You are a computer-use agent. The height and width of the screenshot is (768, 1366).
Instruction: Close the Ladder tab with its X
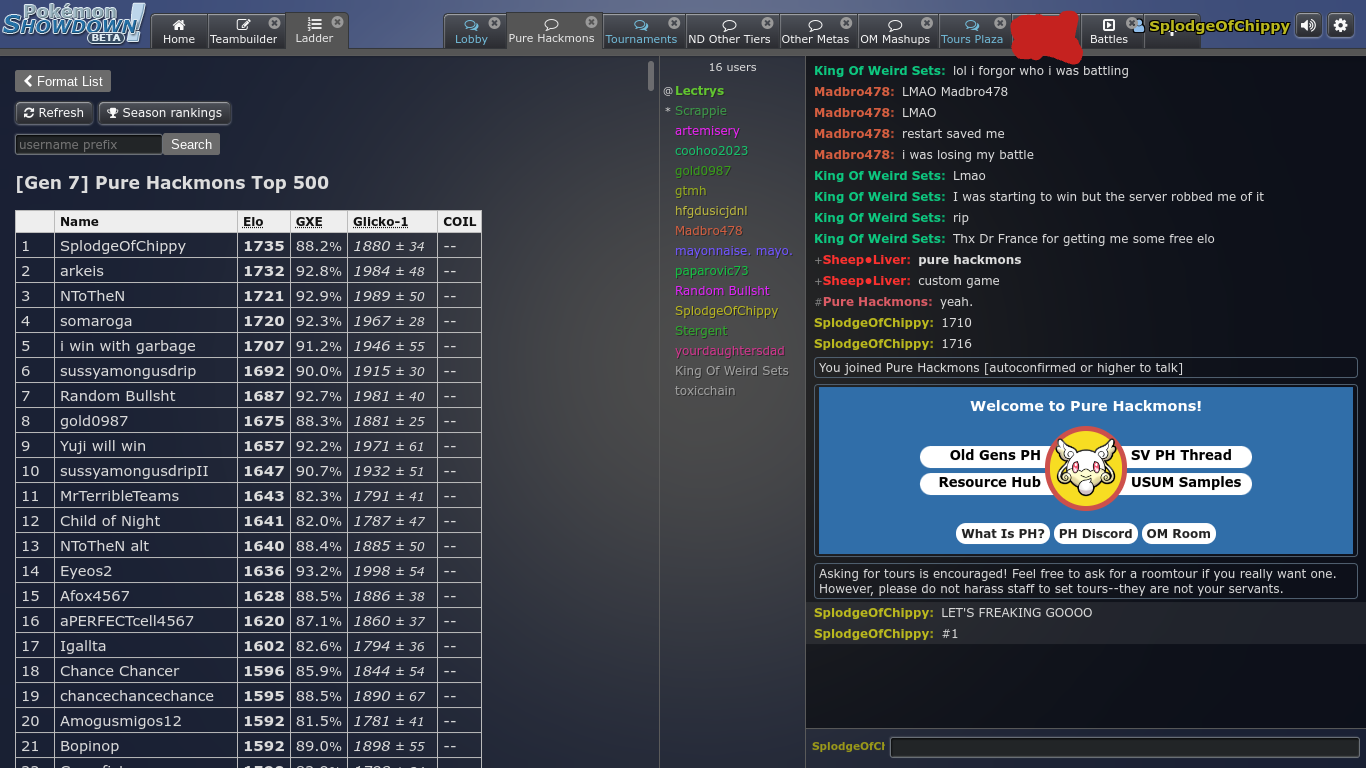337,21
